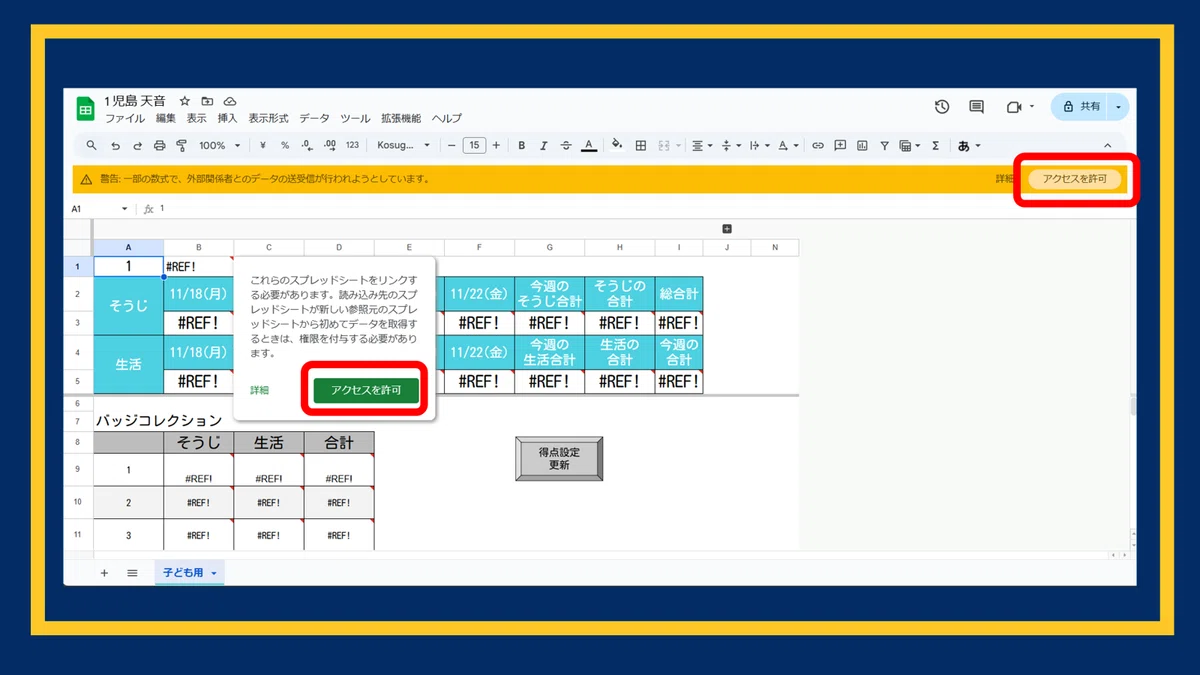Apply percent number format

(284, 146)
